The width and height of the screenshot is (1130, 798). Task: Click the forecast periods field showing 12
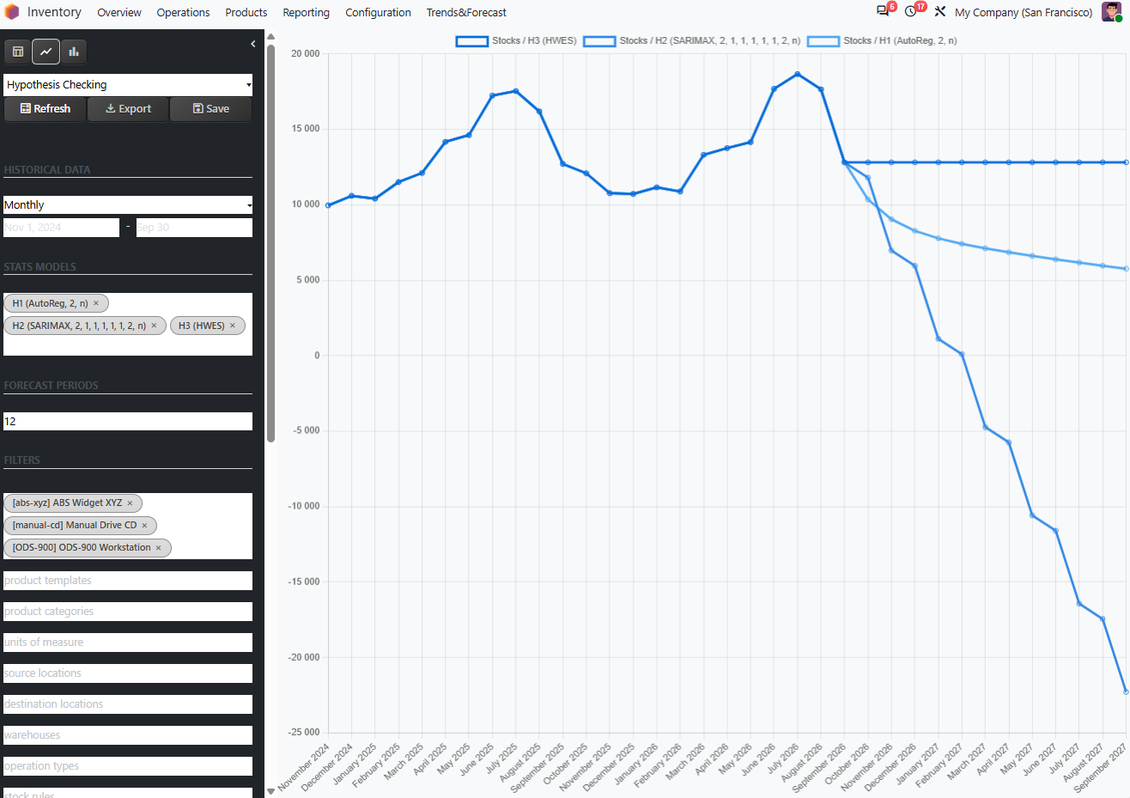[128, 421]
